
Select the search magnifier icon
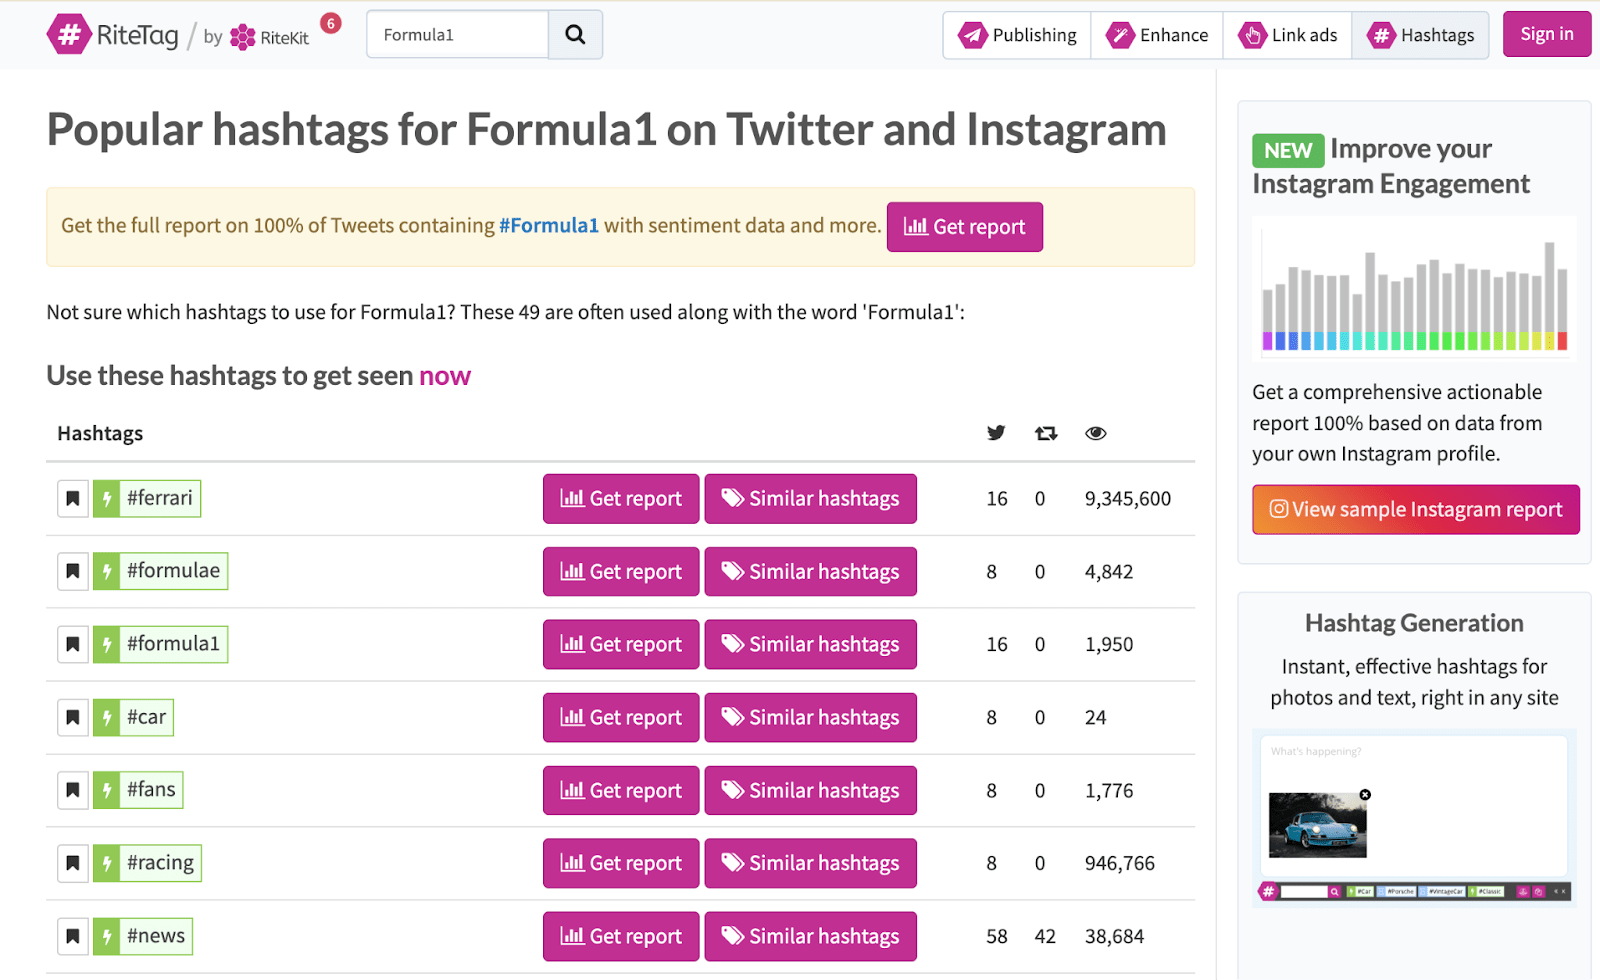pos(575,33)
